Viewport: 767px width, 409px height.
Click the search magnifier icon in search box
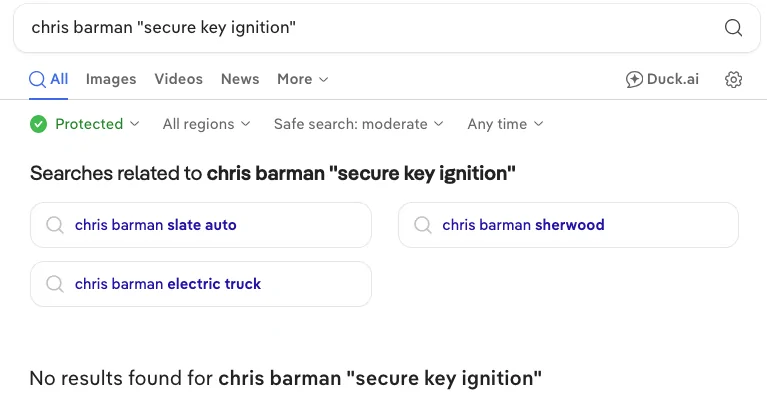click(x=733, y=28)
